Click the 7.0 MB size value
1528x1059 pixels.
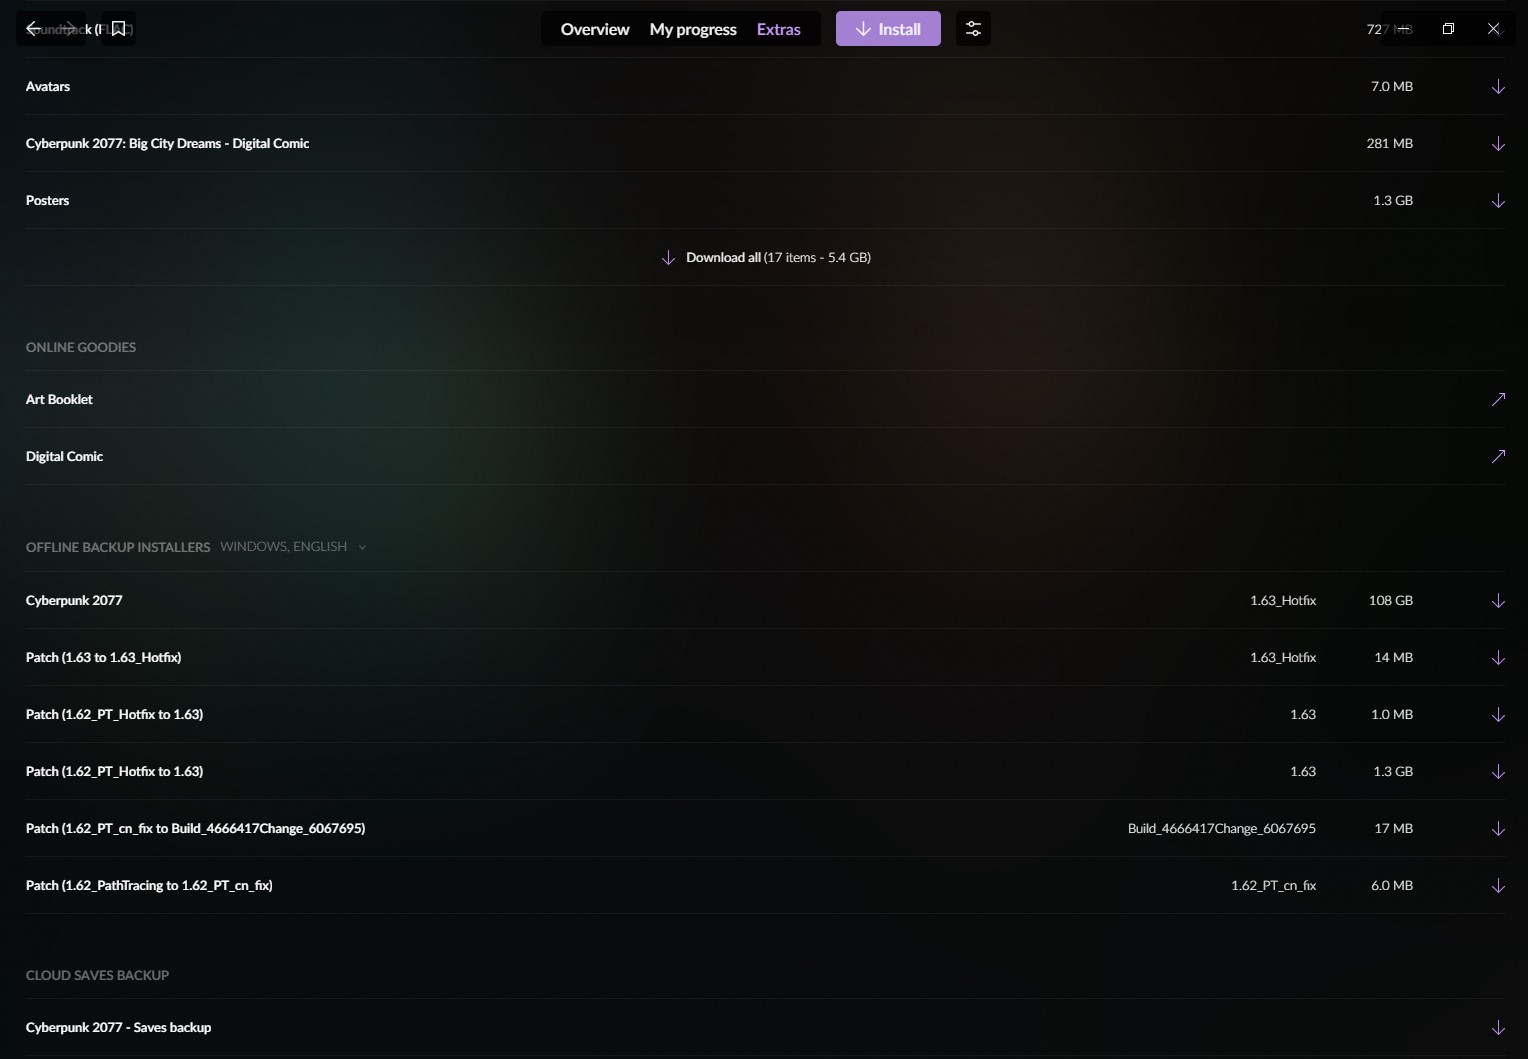tap(1391, 87)
